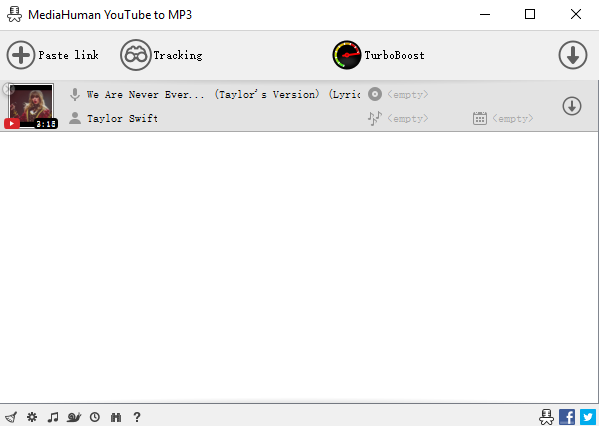Open MediaHuman website icon at bottom right
600x426 pixels.
pyautogui.click(x=546, y=417)
